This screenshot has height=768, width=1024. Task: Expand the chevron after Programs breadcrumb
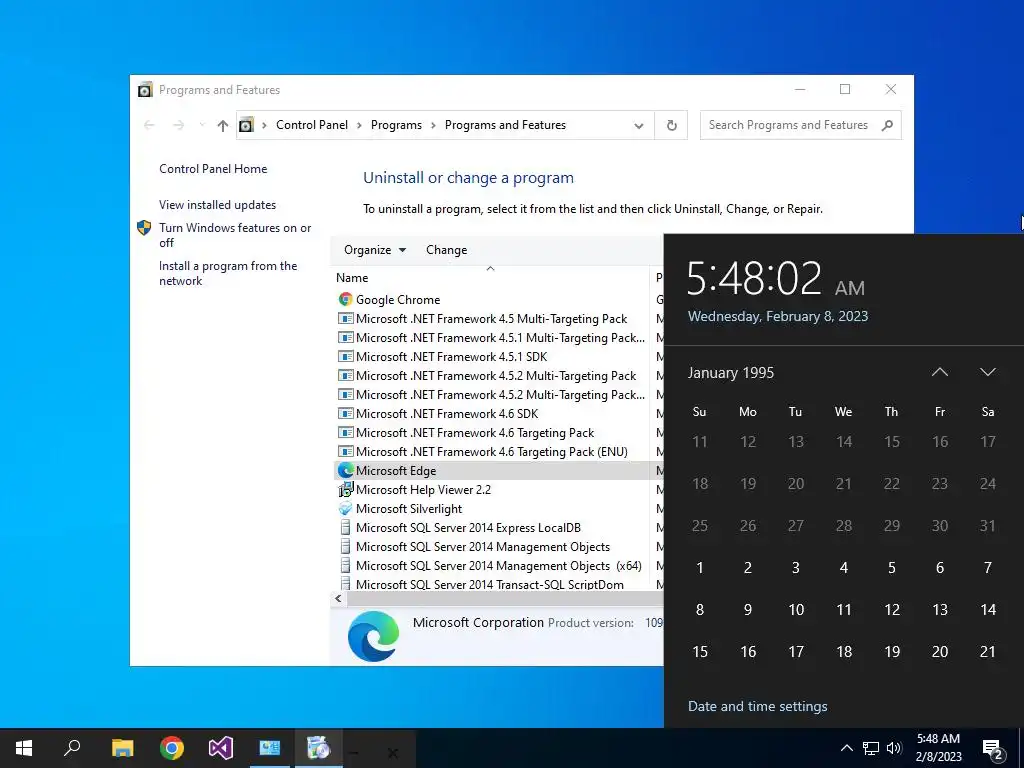pos(433,125)
